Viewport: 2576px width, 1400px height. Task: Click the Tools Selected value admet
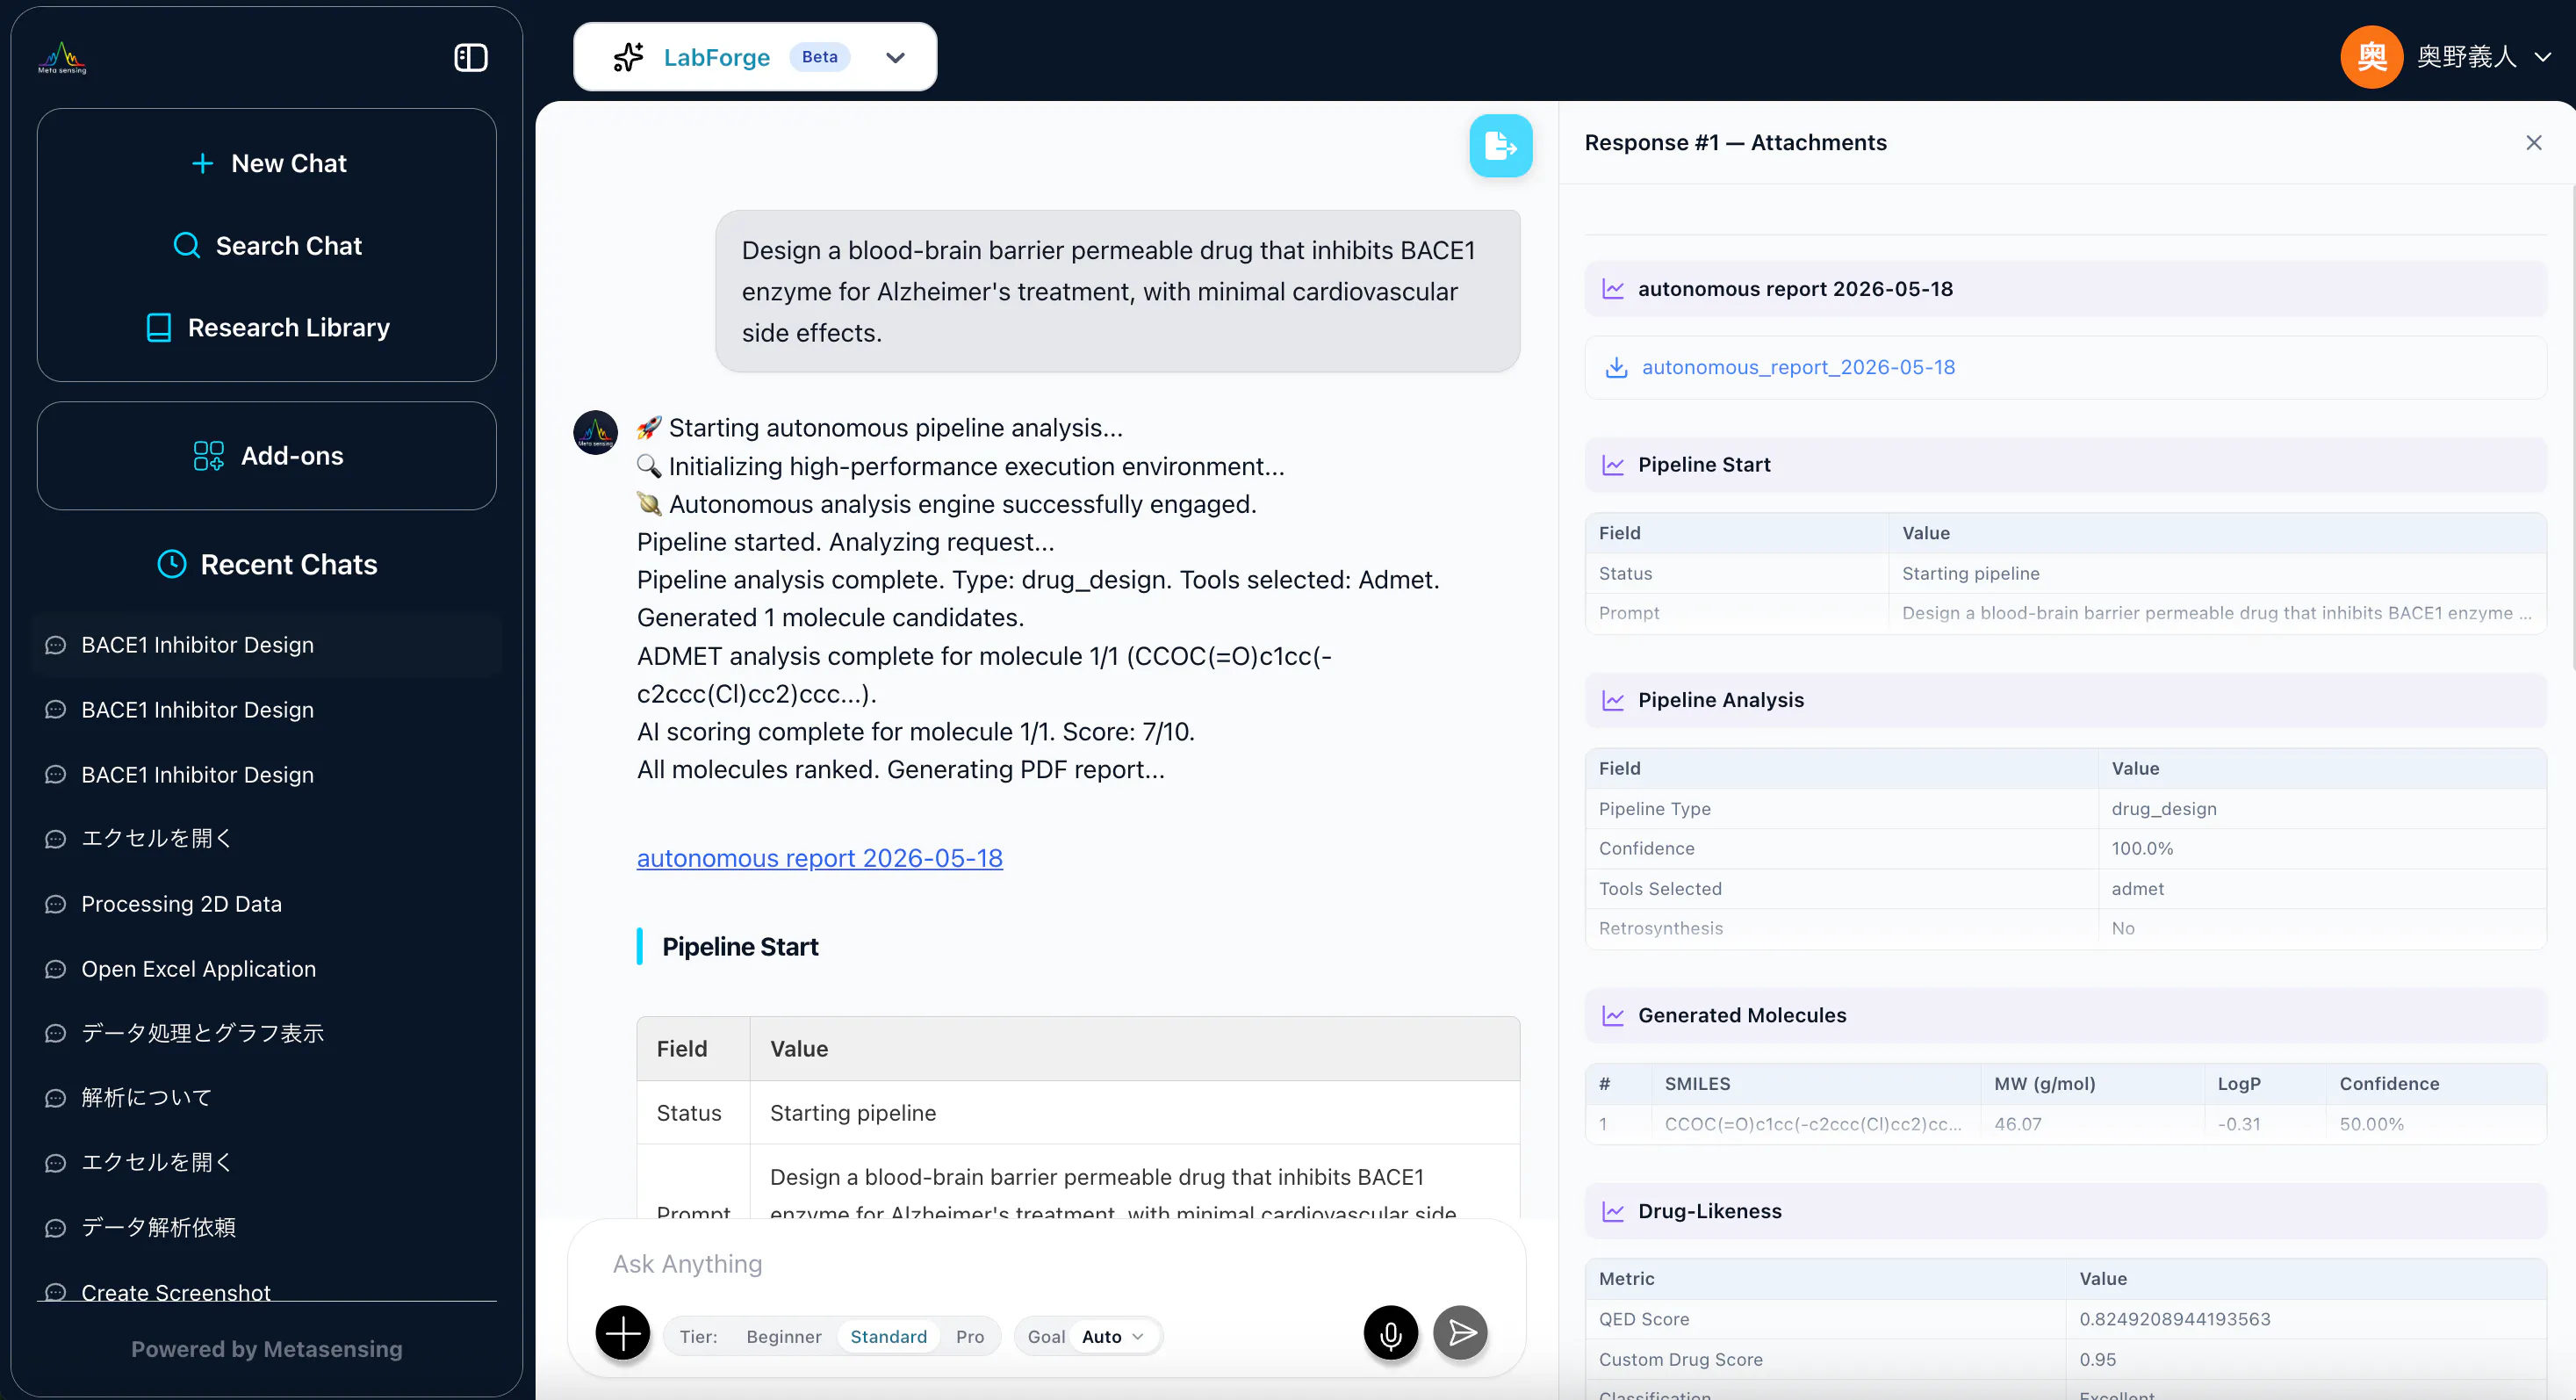click(2137, 889)
